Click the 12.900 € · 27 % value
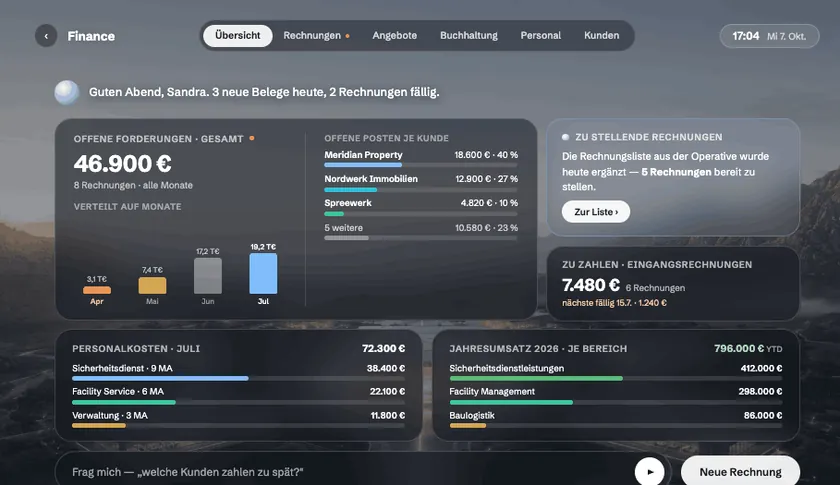This screenshot has height=485, width=840. 486,178
